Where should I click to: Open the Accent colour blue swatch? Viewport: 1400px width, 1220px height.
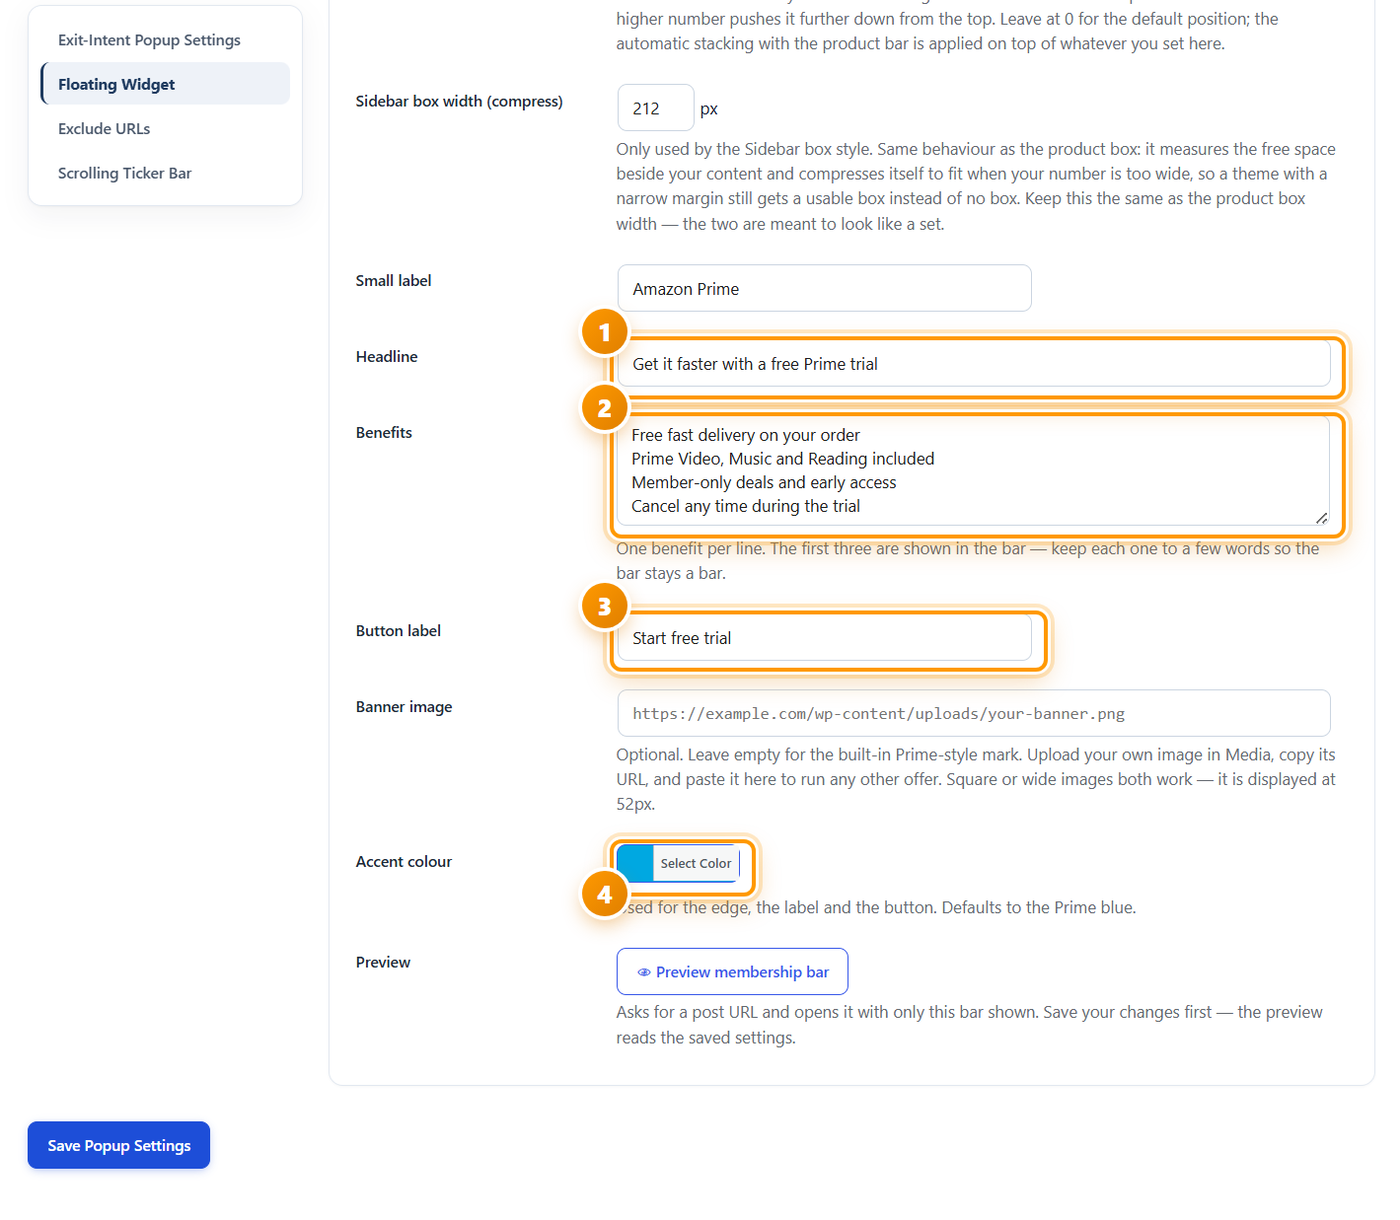[635, 863]
